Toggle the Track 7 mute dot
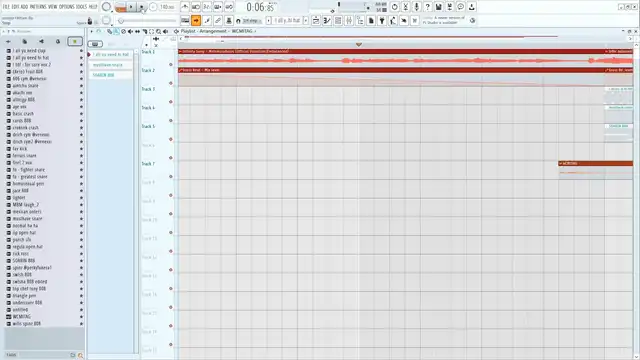Screen dimensions: 640x360 (171, 177)
